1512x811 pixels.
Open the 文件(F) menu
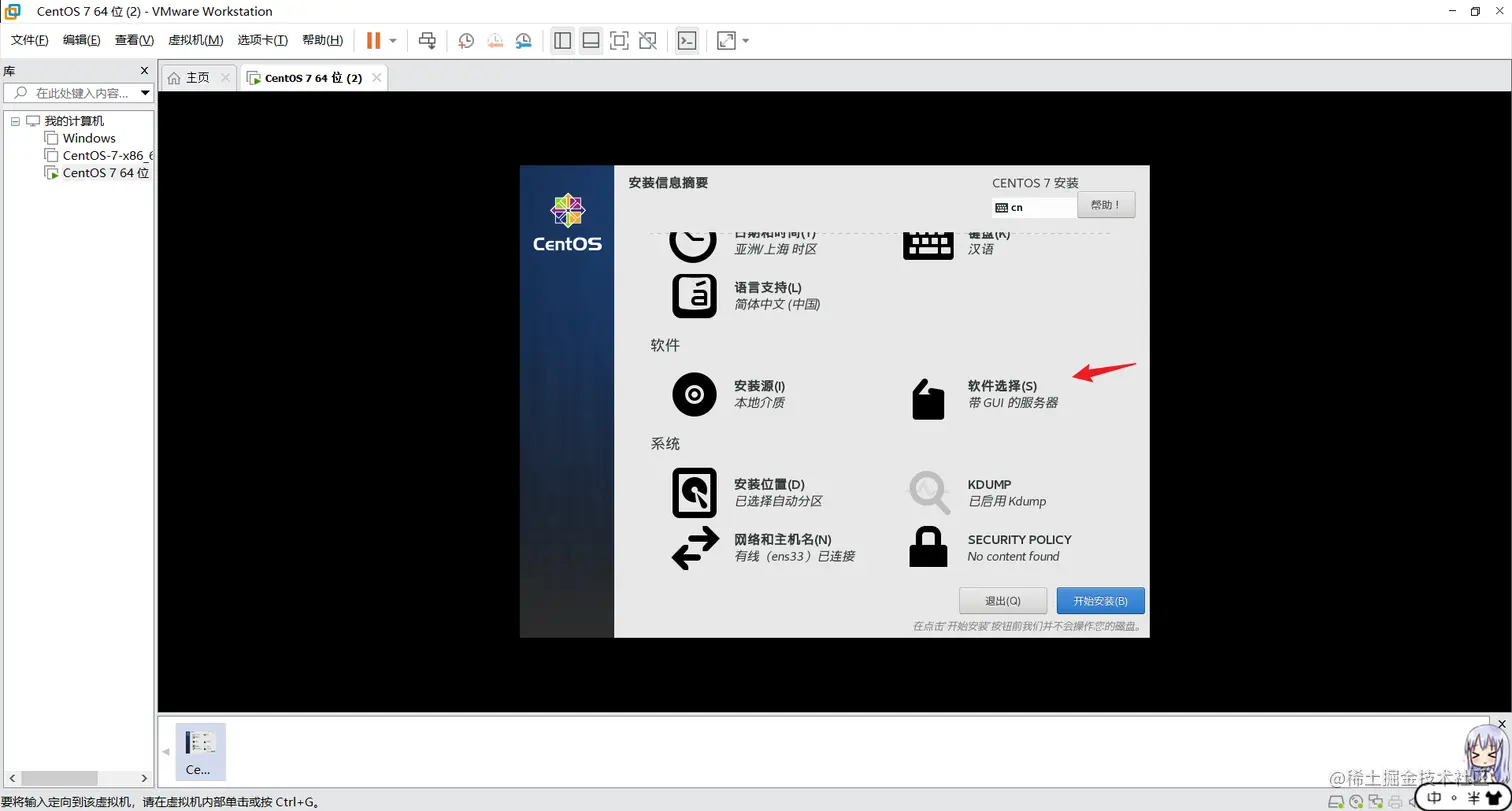click(30, 40)
